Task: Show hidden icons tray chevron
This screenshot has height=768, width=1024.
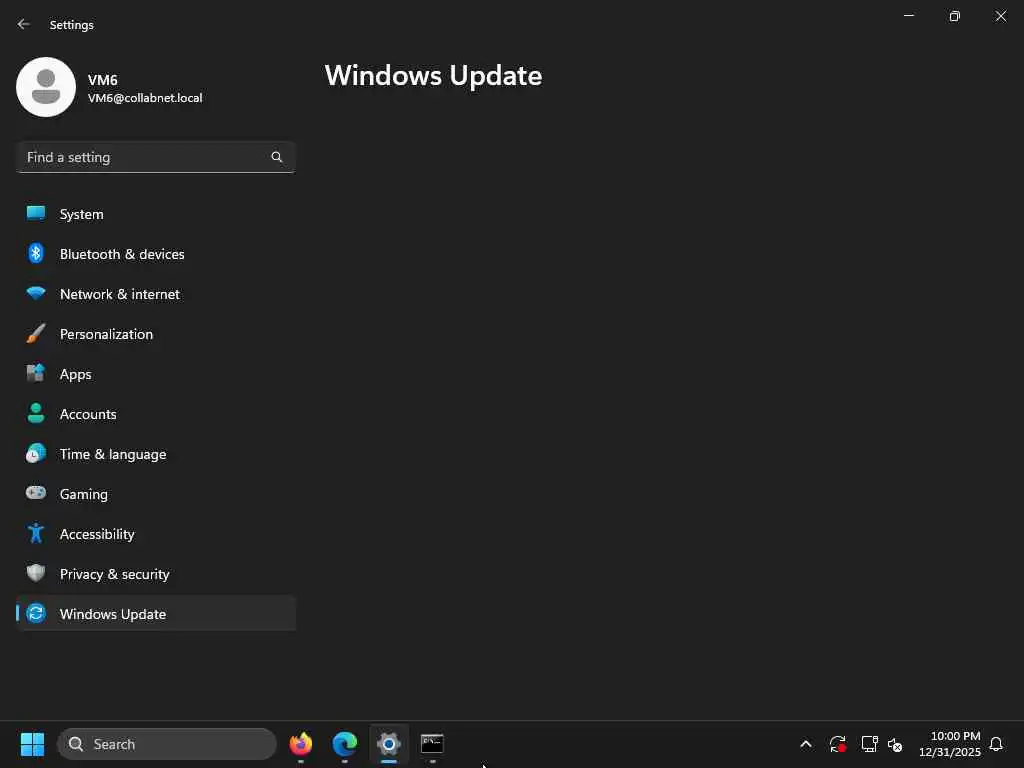Action: pyautogui.click(x=806, y=744)
